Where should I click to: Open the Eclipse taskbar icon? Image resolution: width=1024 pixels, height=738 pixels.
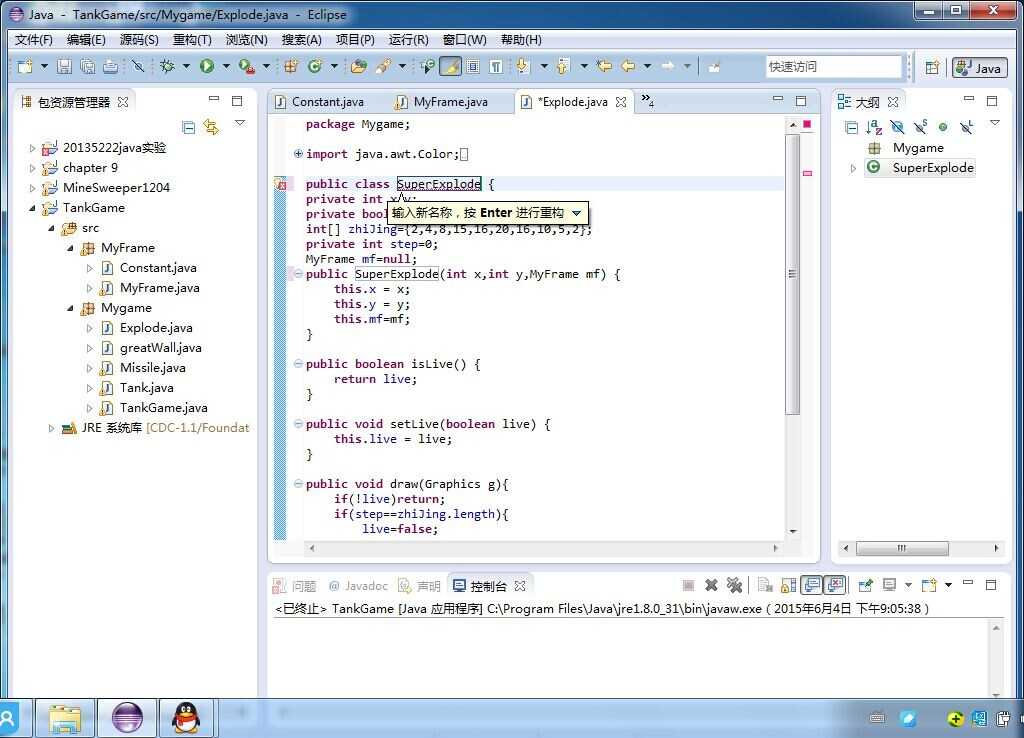(127, 718)
